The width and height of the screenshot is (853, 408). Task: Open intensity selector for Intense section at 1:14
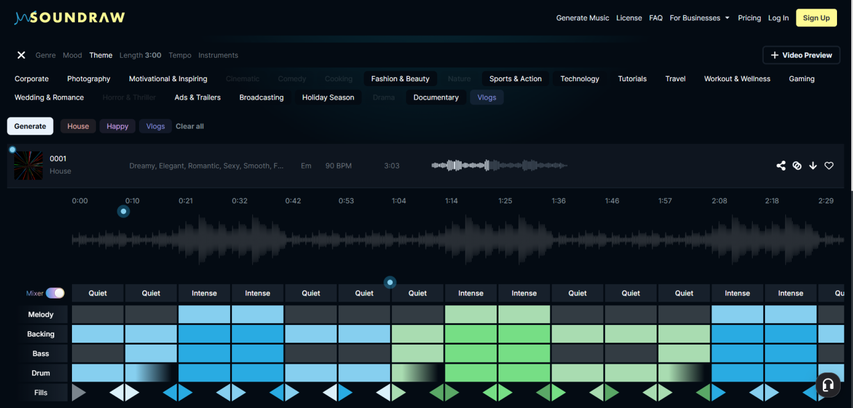[471, 293]
